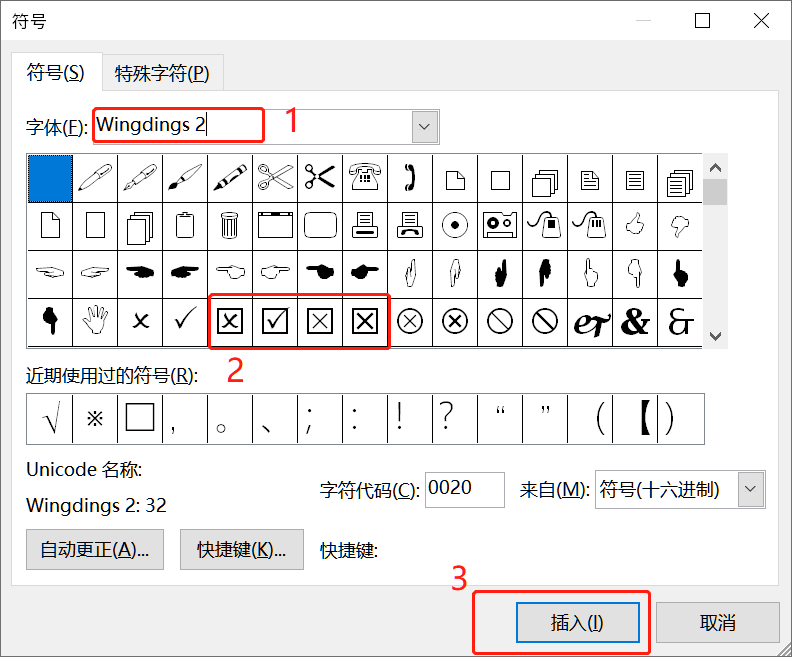792x657 pixels.
Task: Pick the recent exclamation mark symbol
Action: 410,419
